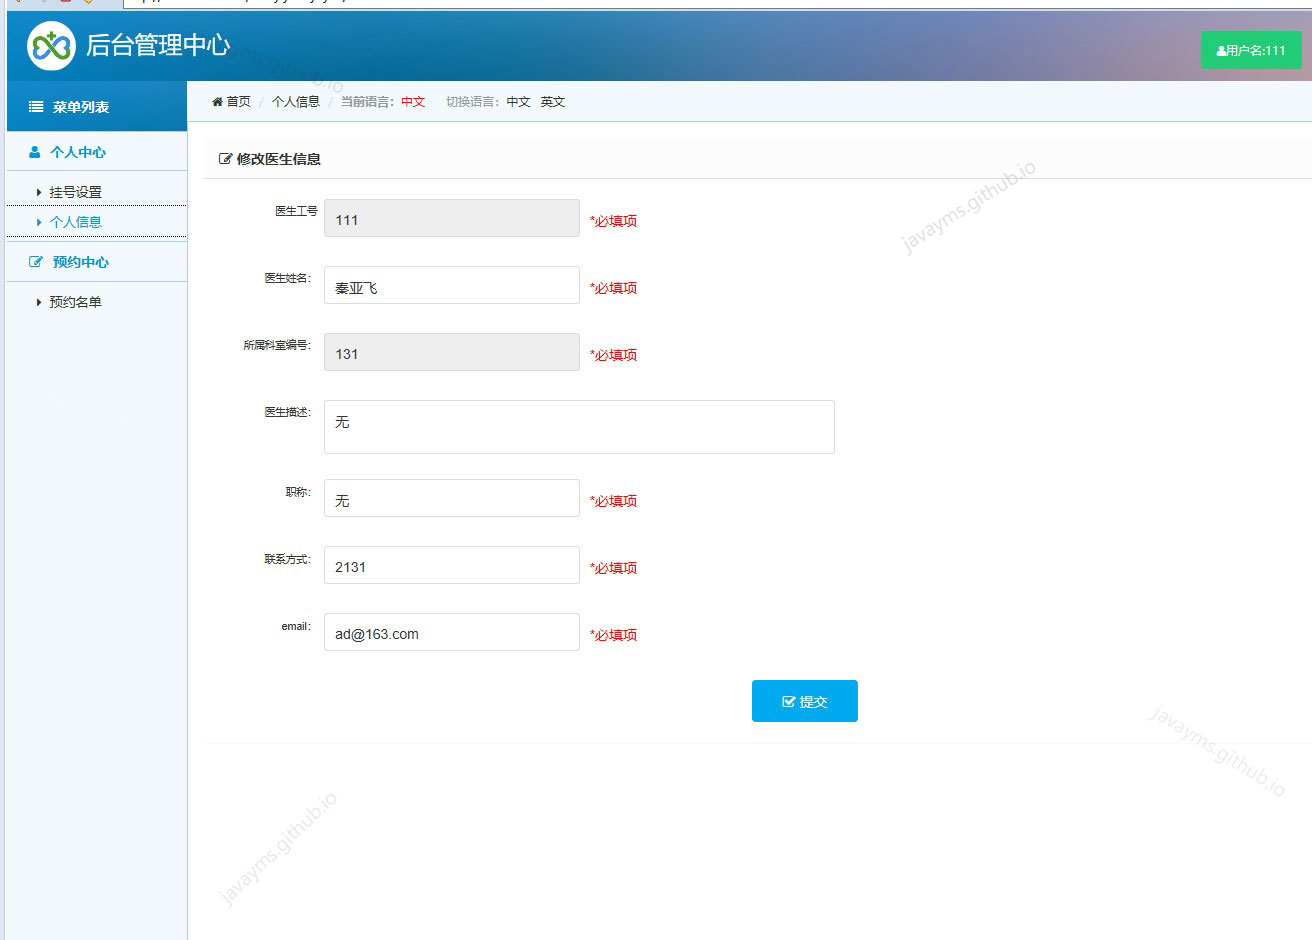Click the checkmark icon inside the 提交 button
The width and height of the screenshot is (1312, 940).
coord(789,701)
